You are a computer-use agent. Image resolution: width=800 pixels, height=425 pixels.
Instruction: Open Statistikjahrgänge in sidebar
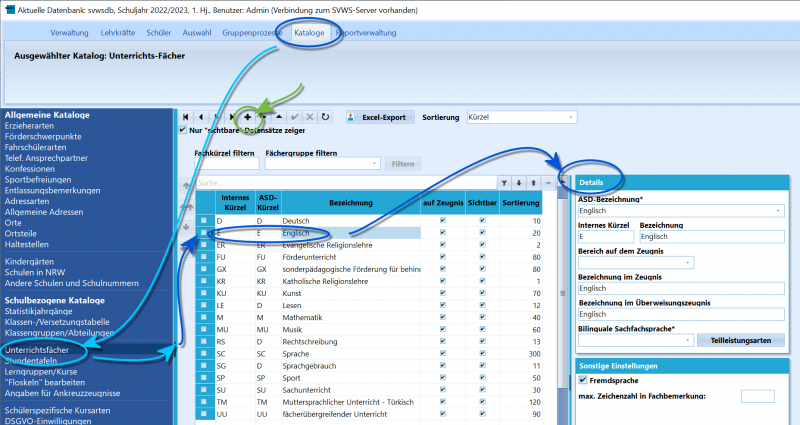point(38,311)
